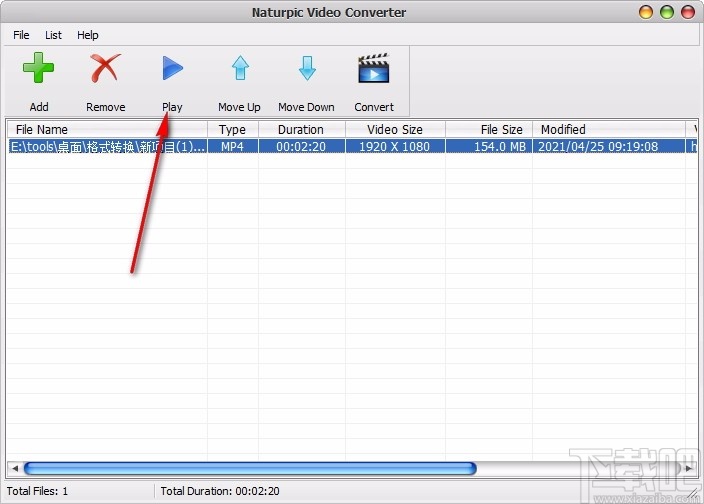
Task: Click the 2021/04/25 09:19:08 modified cell
Action: pos(609,146)
